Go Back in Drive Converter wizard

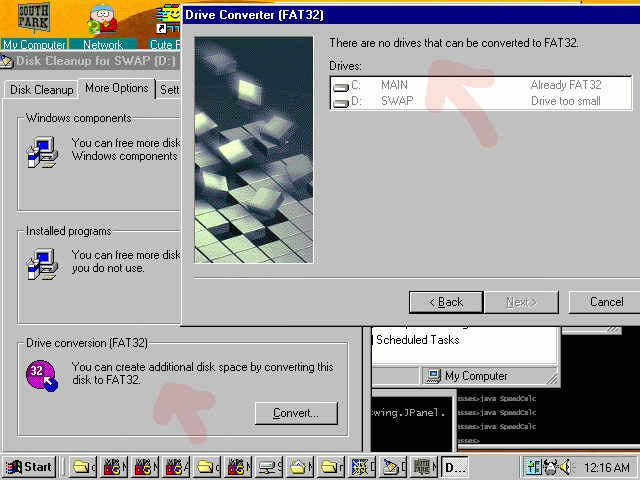(x=446, y=302)
